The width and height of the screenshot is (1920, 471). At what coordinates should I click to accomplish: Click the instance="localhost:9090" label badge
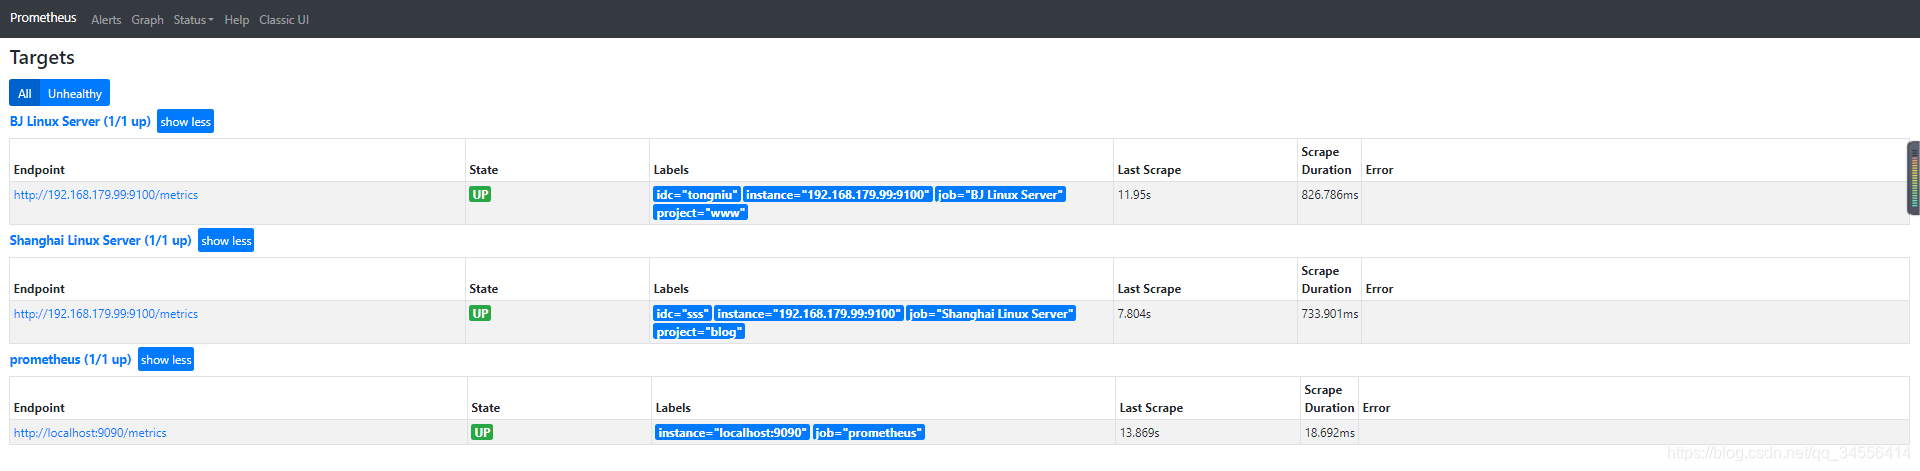click(x=732, y=433)
